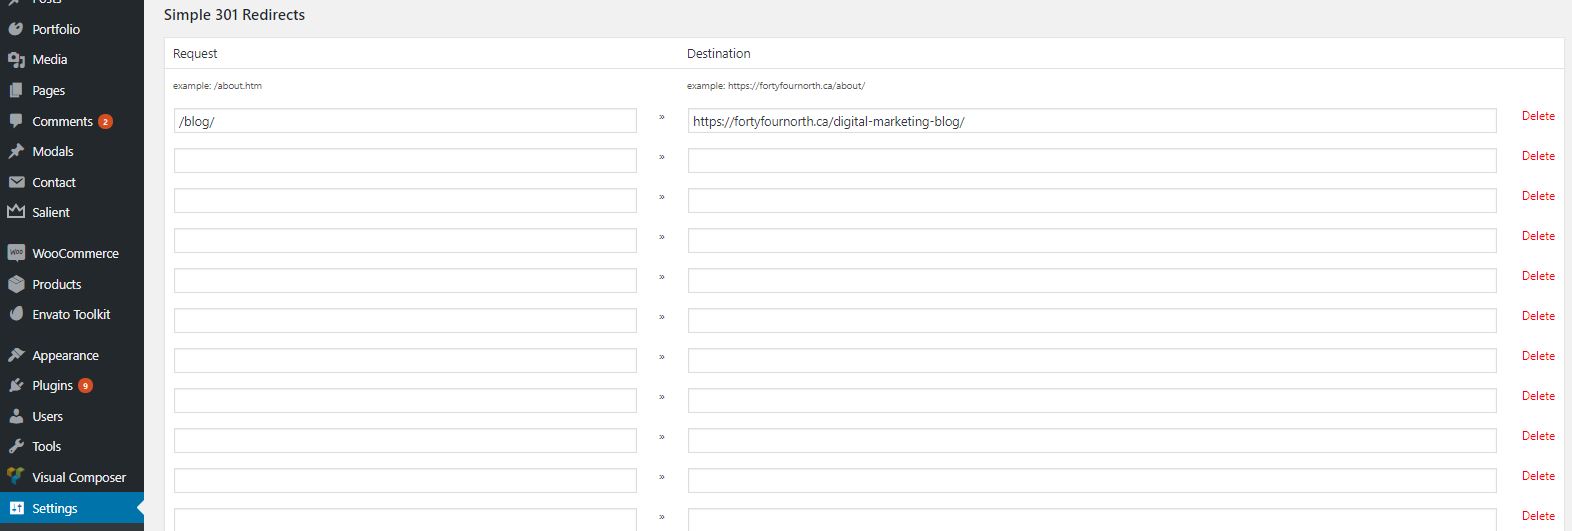Click Delete on the third empty redirect row
The width and height of the screenshot is (1572, 531).
coord(1538,236)
